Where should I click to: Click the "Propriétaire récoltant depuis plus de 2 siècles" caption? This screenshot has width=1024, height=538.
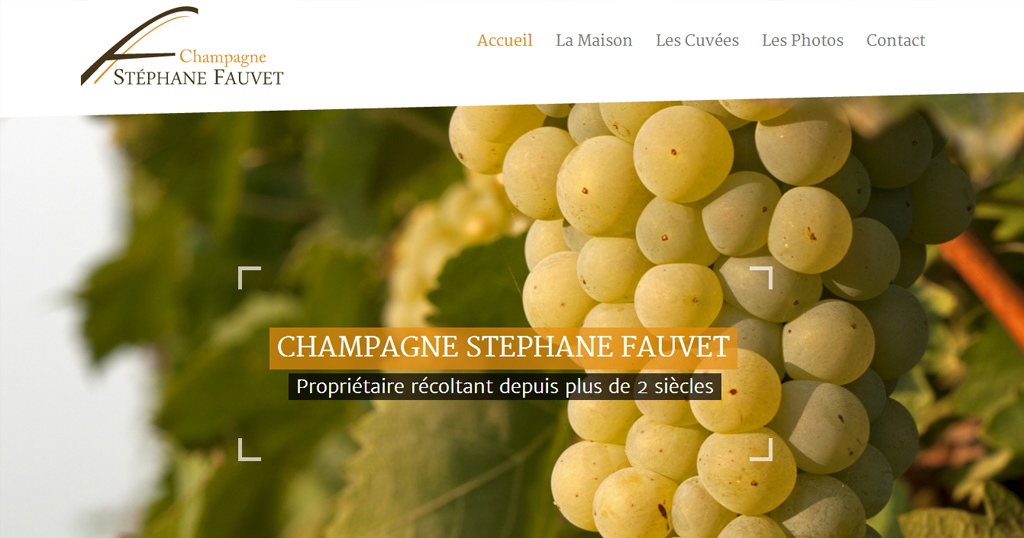point(505,387)
